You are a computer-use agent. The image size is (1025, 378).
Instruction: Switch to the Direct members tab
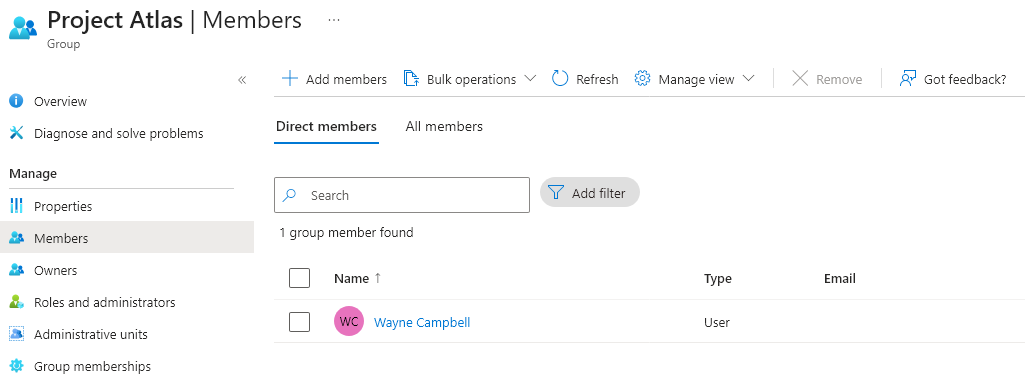point(326,126)
